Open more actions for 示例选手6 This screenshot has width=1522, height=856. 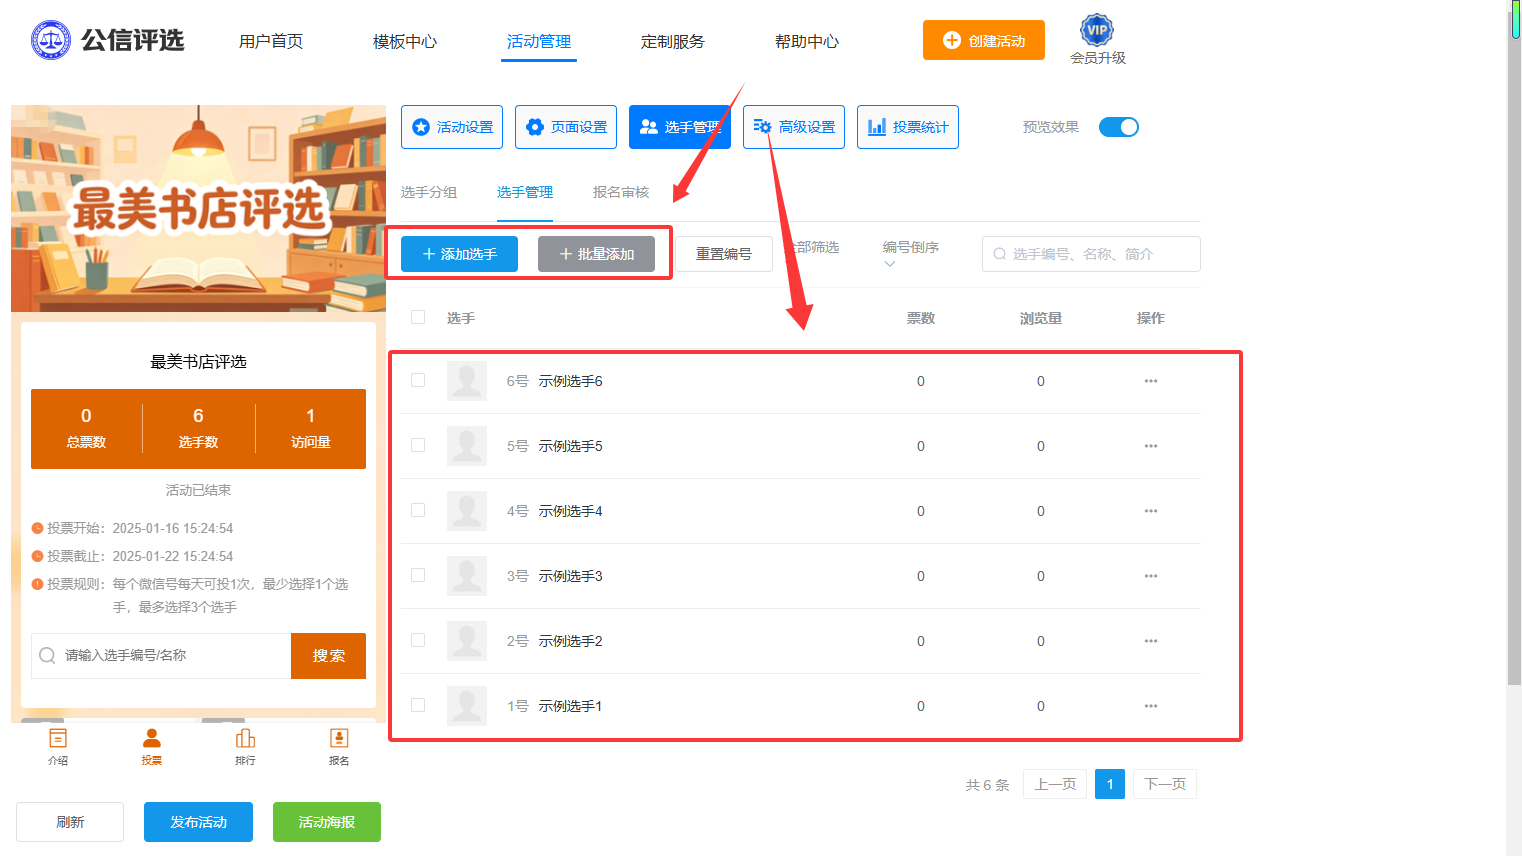(x=1151, y=381)
